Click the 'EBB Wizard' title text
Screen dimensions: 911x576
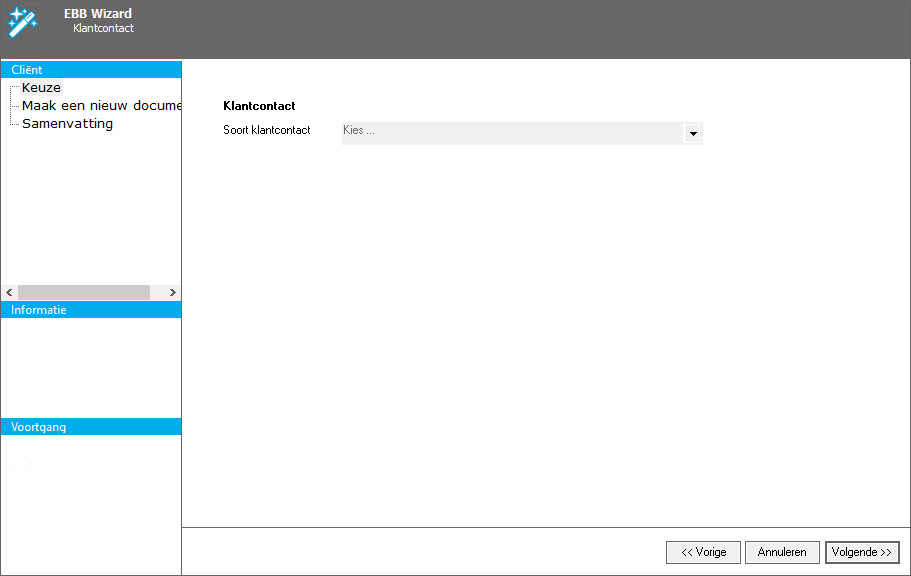(97, 14)
